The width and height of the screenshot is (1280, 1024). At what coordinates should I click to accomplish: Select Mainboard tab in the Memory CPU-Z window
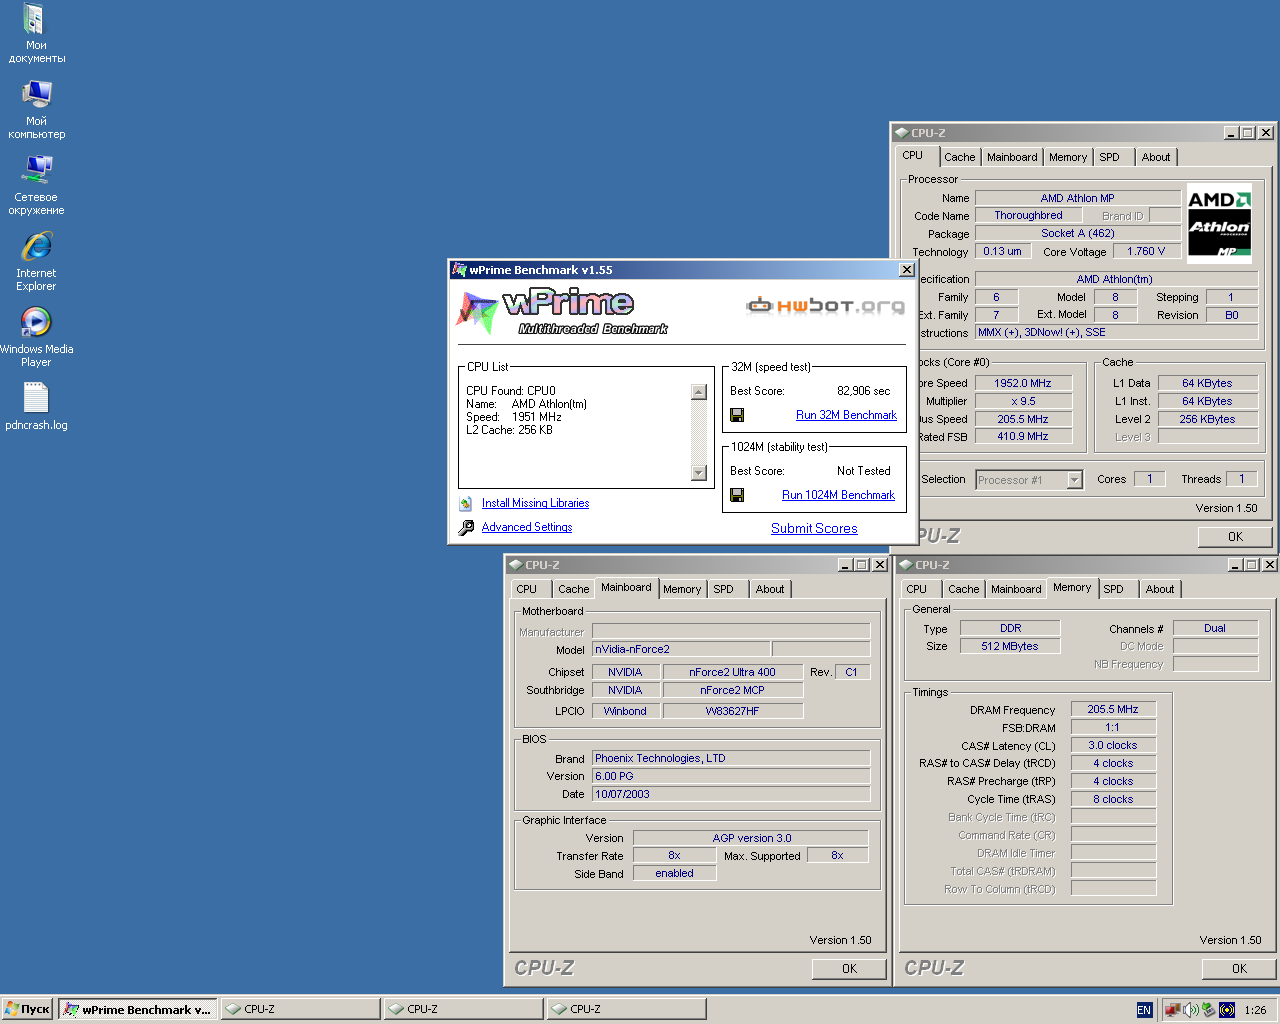click(1016, 589)
